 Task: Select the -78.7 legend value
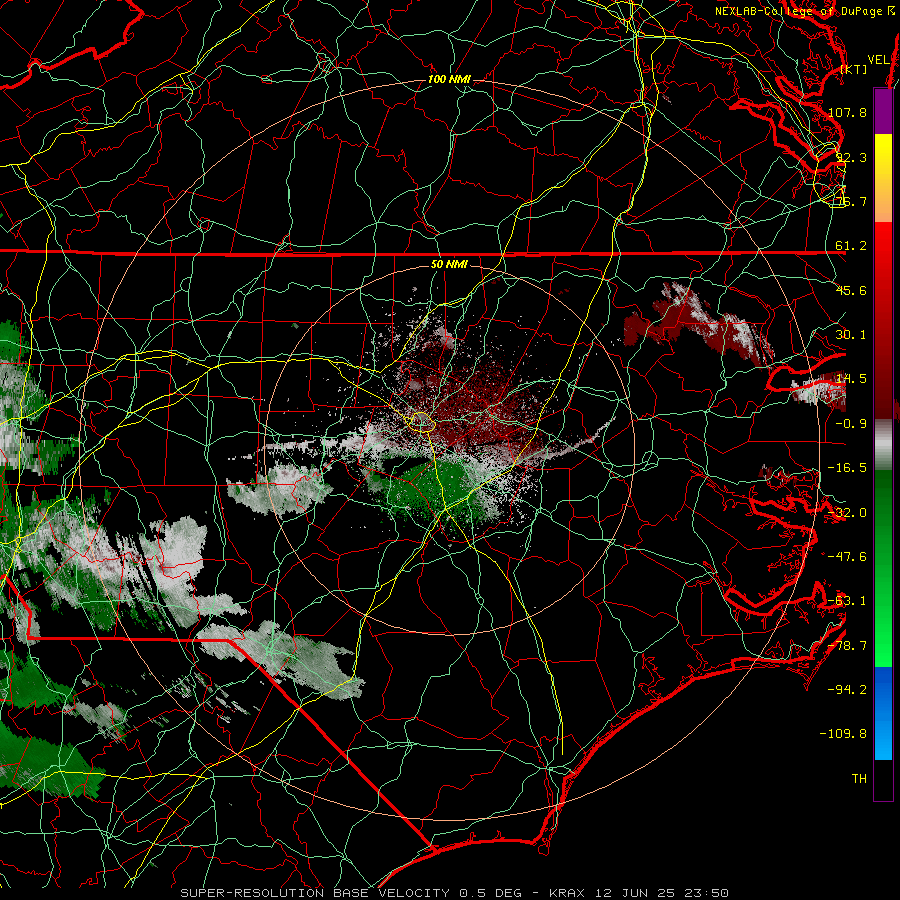[x=847, y=646]
